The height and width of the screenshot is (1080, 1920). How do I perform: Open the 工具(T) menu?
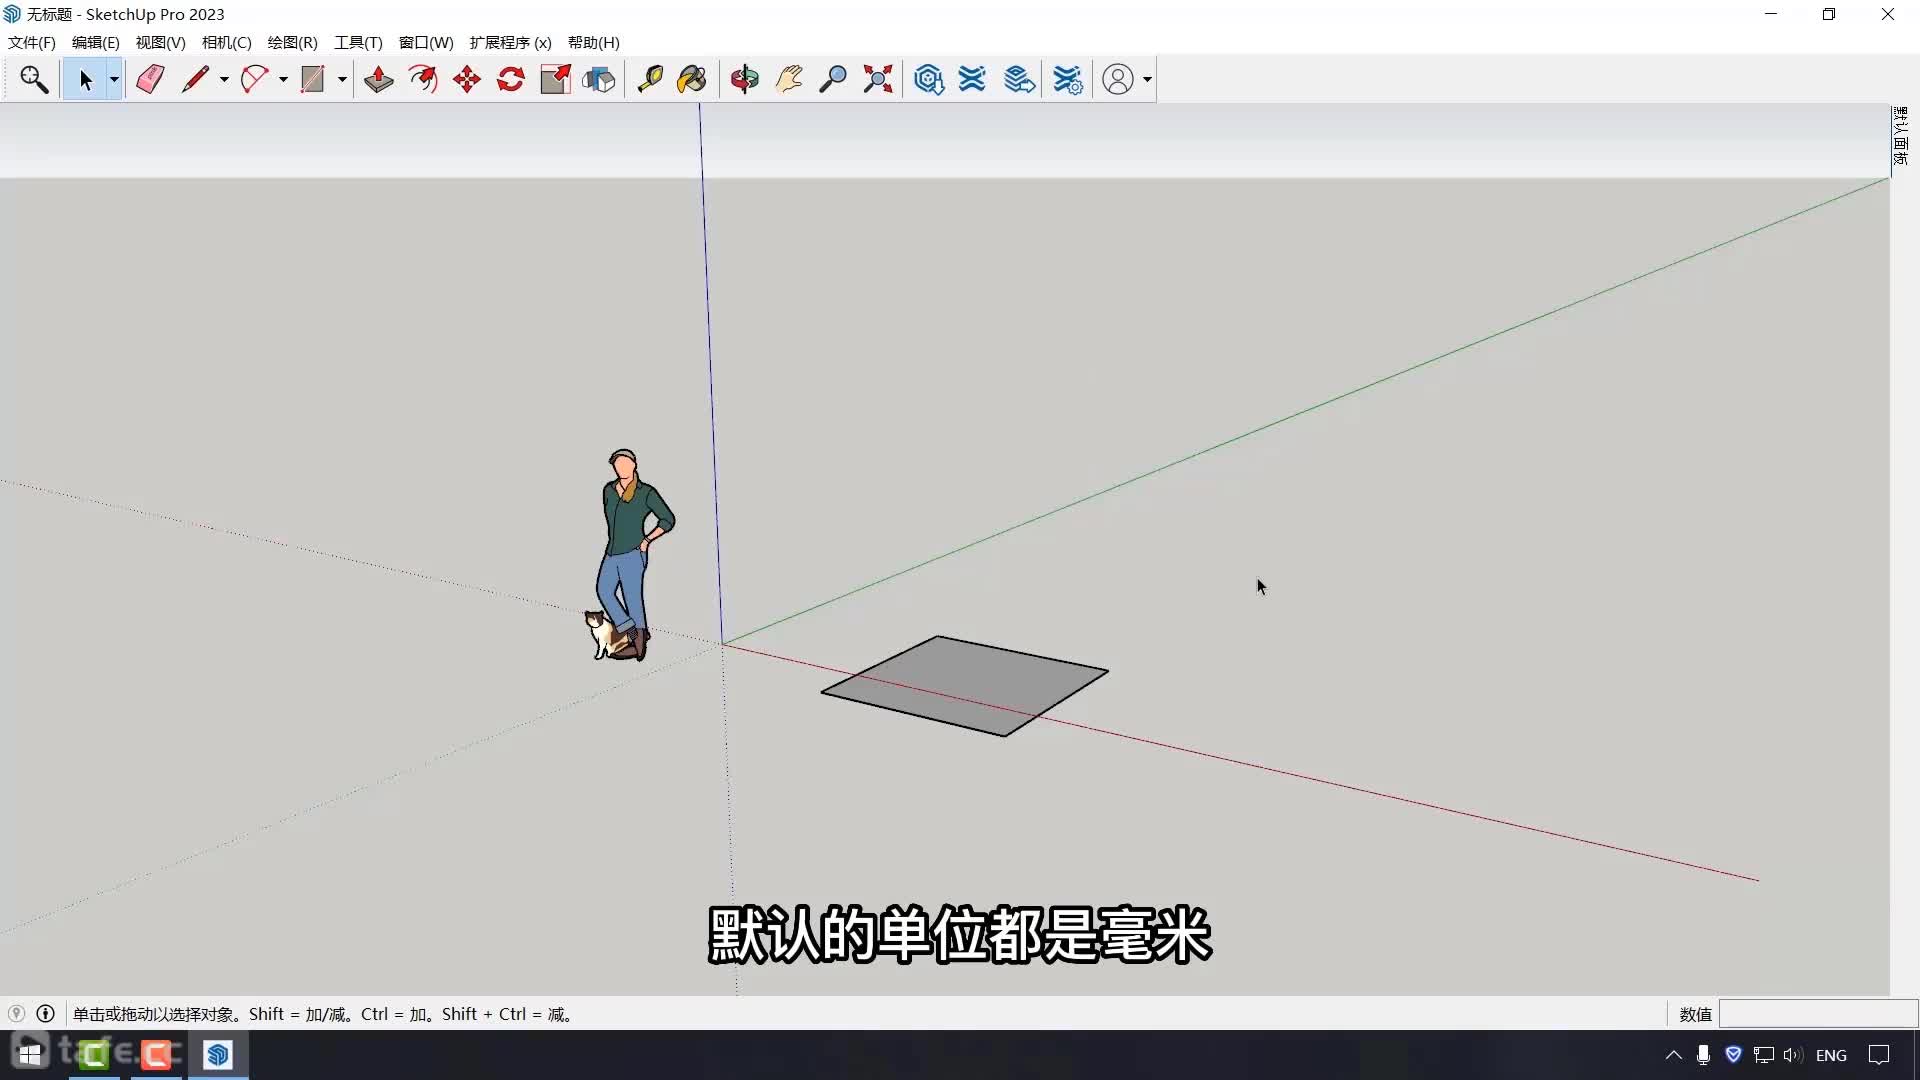358,43
